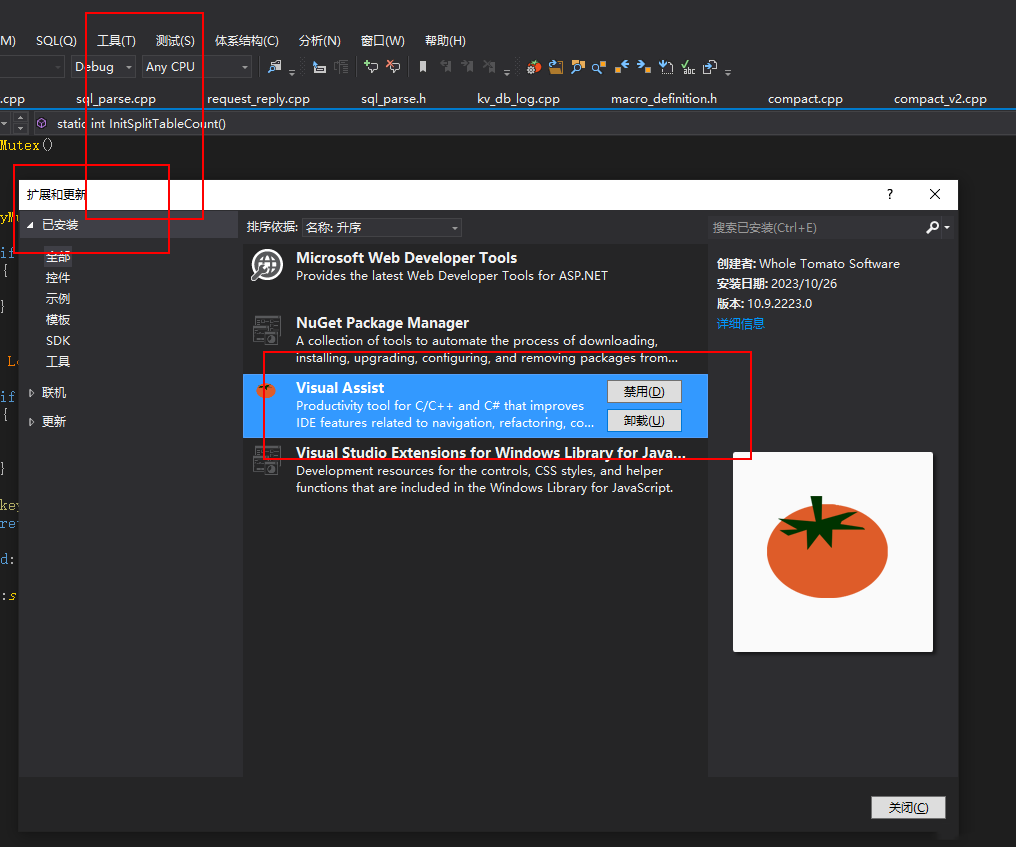The image size is (1016, 847).
Task: Open the SQL(Q) menu
Action: click(x=56, y=41)
